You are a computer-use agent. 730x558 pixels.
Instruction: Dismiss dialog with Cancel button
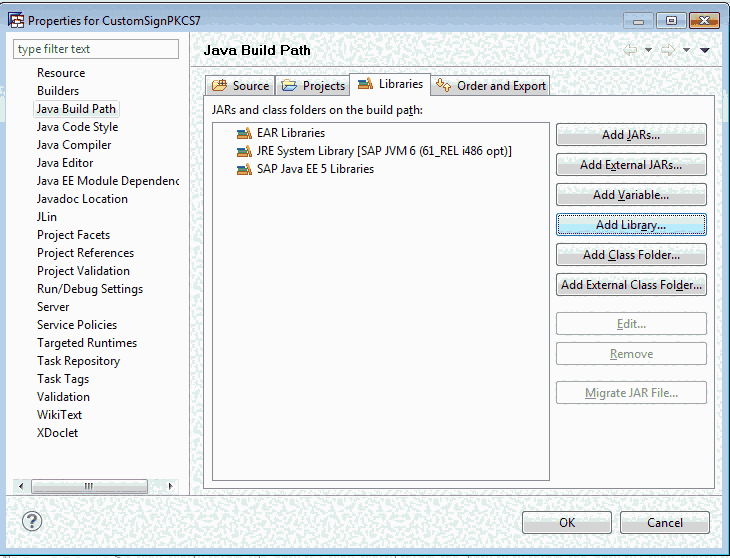665,523
